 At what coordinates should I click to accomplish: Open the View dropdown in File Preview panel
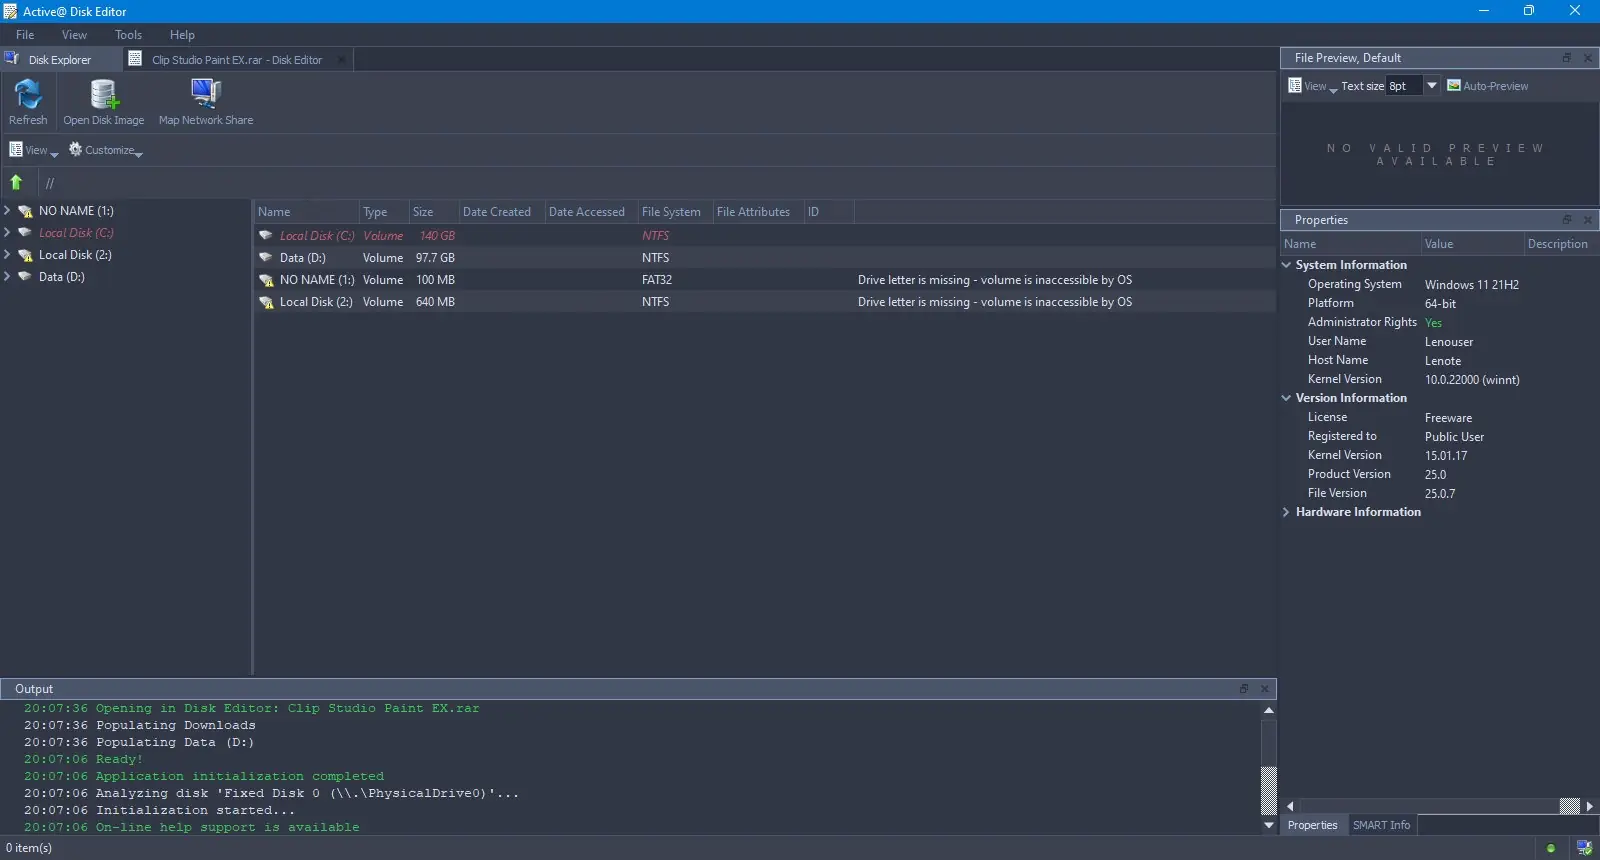(1312, 86)
